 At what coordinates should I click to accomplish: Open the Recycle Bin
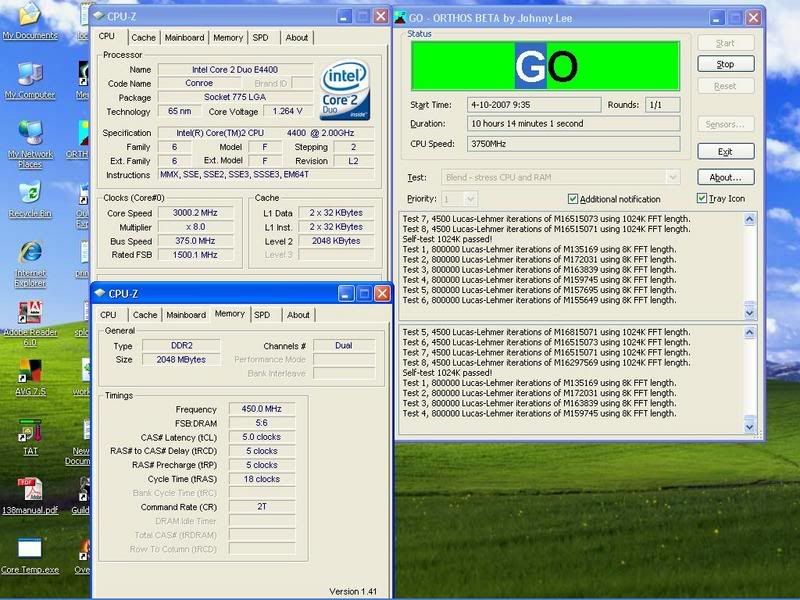point(30,199)
